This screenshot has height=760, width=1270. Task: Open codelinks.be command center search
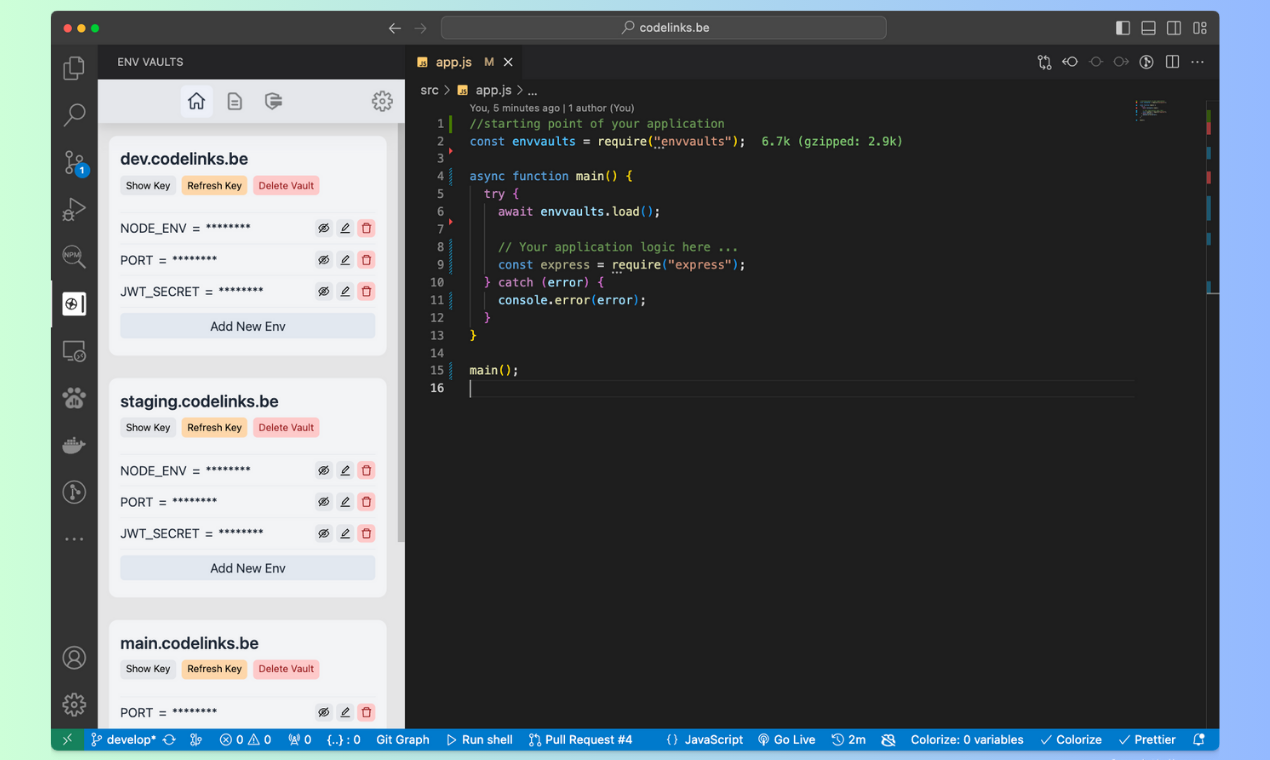664,28
